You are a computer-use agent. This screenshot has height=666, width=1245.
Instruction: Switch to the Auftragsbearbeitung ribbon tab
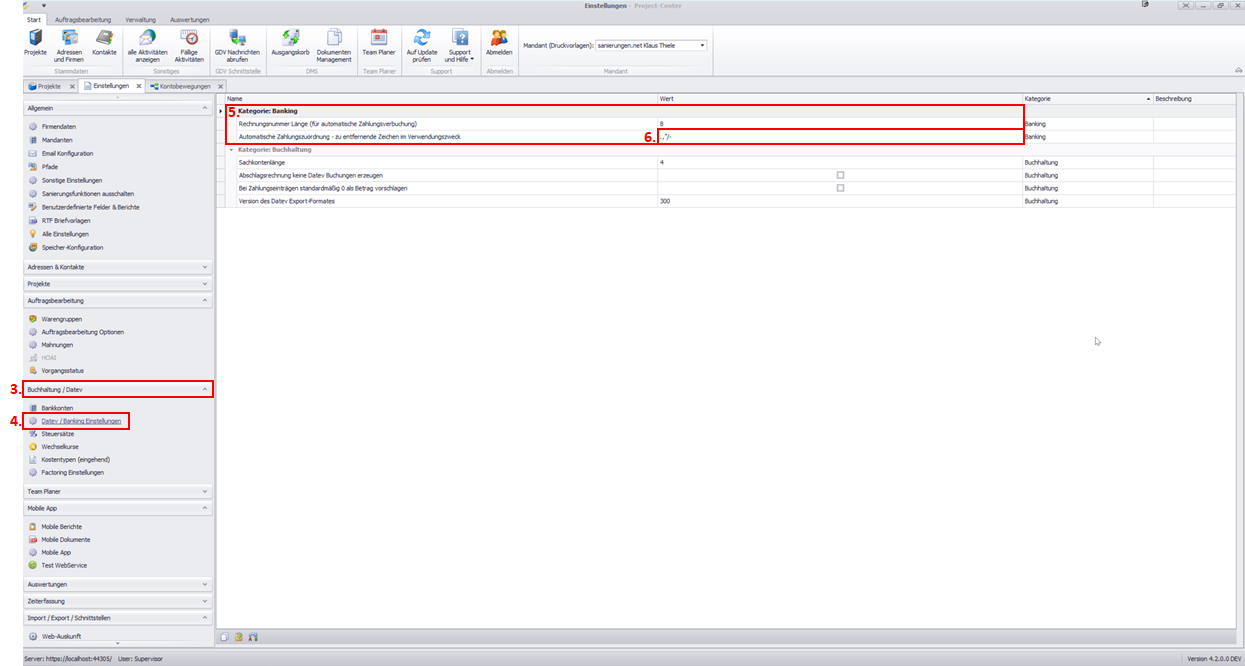(x=83, y=20)
